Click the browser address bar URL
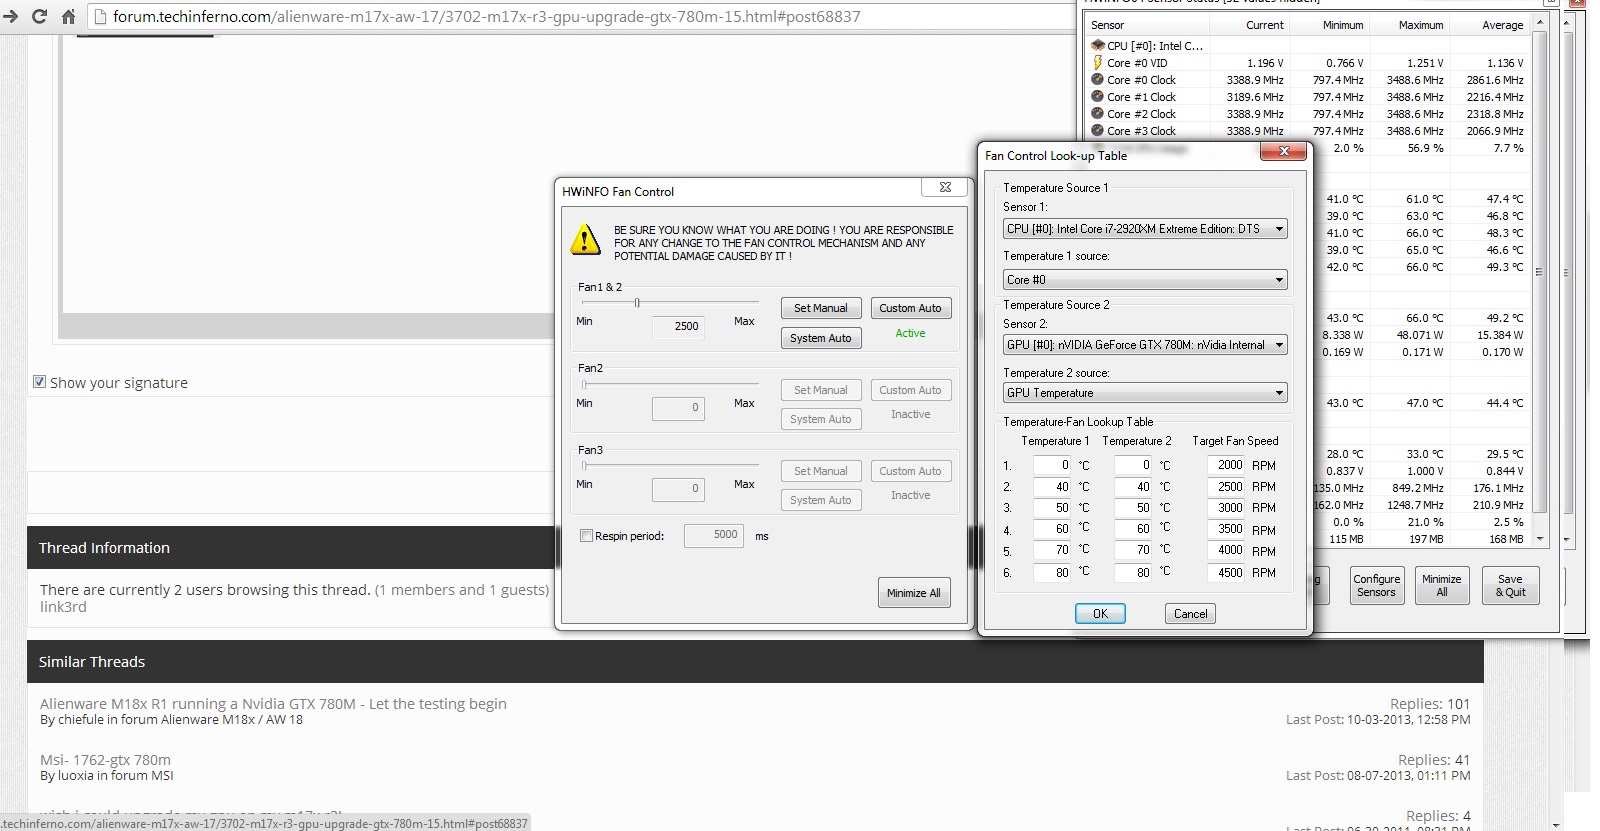 (486, 17)
